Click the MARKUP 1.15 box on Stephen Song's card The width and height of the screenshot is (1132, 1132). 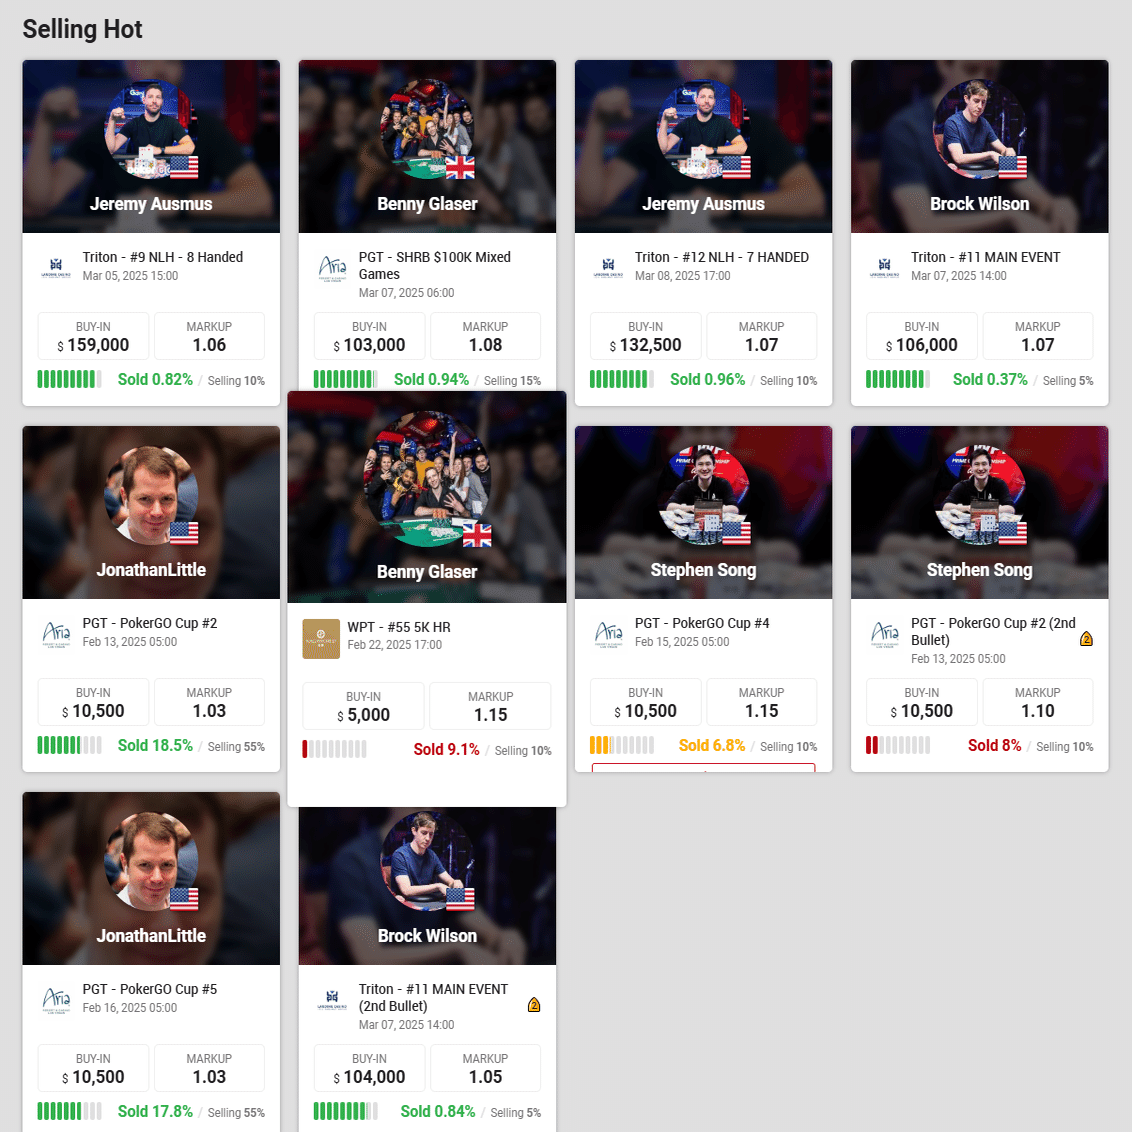(x=762, y=702)
